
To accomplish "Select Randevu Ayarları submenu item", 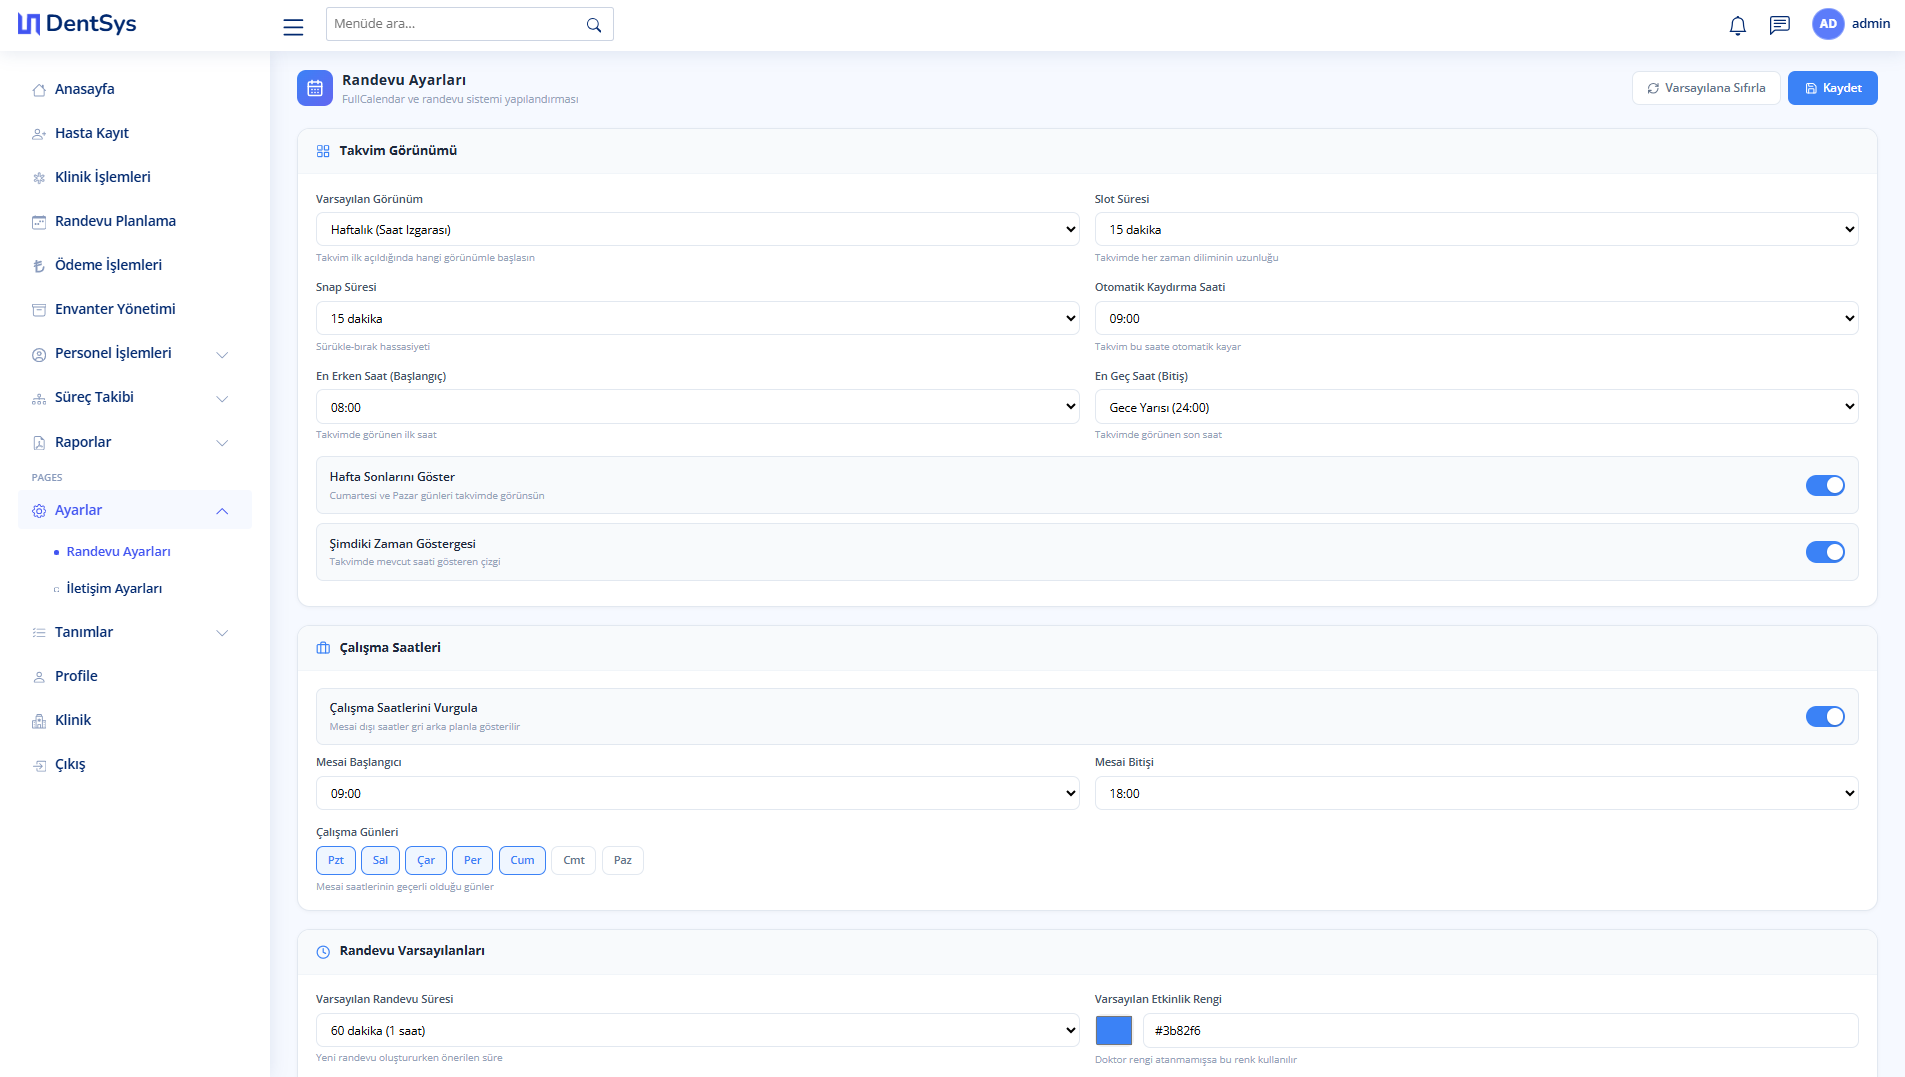I will point(118,552).
